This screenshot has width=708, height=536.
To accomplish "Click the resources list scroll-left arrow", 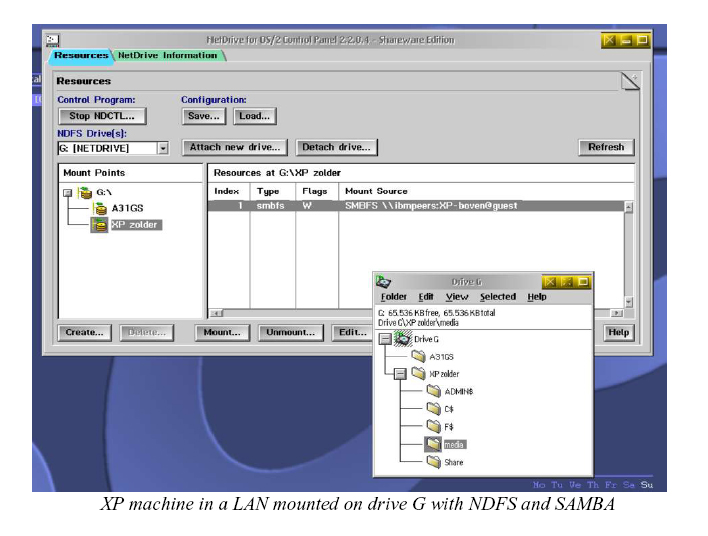I will 216,313.
